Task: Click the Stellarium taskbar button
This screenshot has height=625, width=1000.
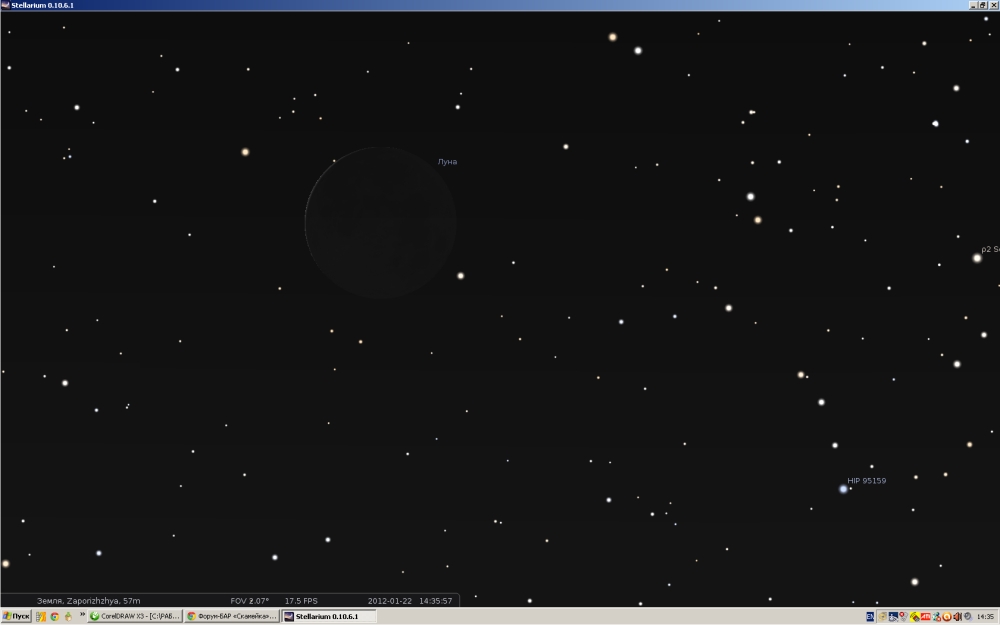Action: [x=328, y=616]
